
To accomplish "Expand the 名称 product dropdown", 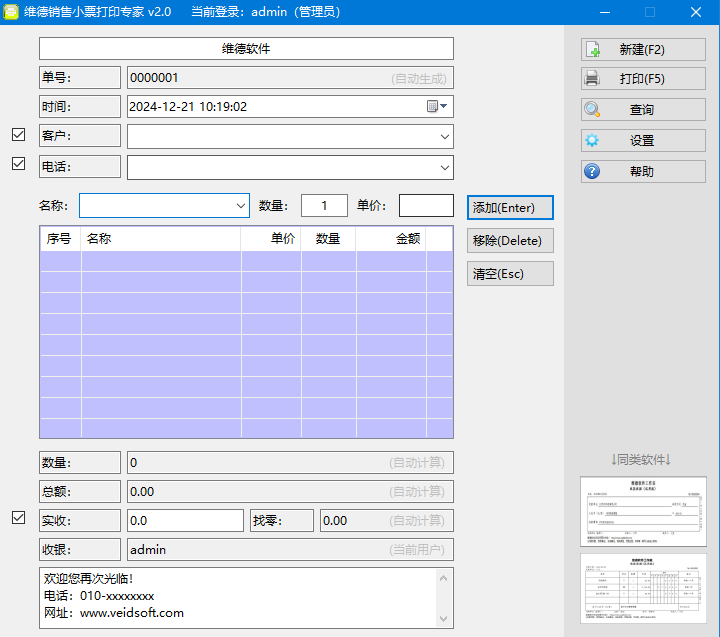I will [240, 205].
